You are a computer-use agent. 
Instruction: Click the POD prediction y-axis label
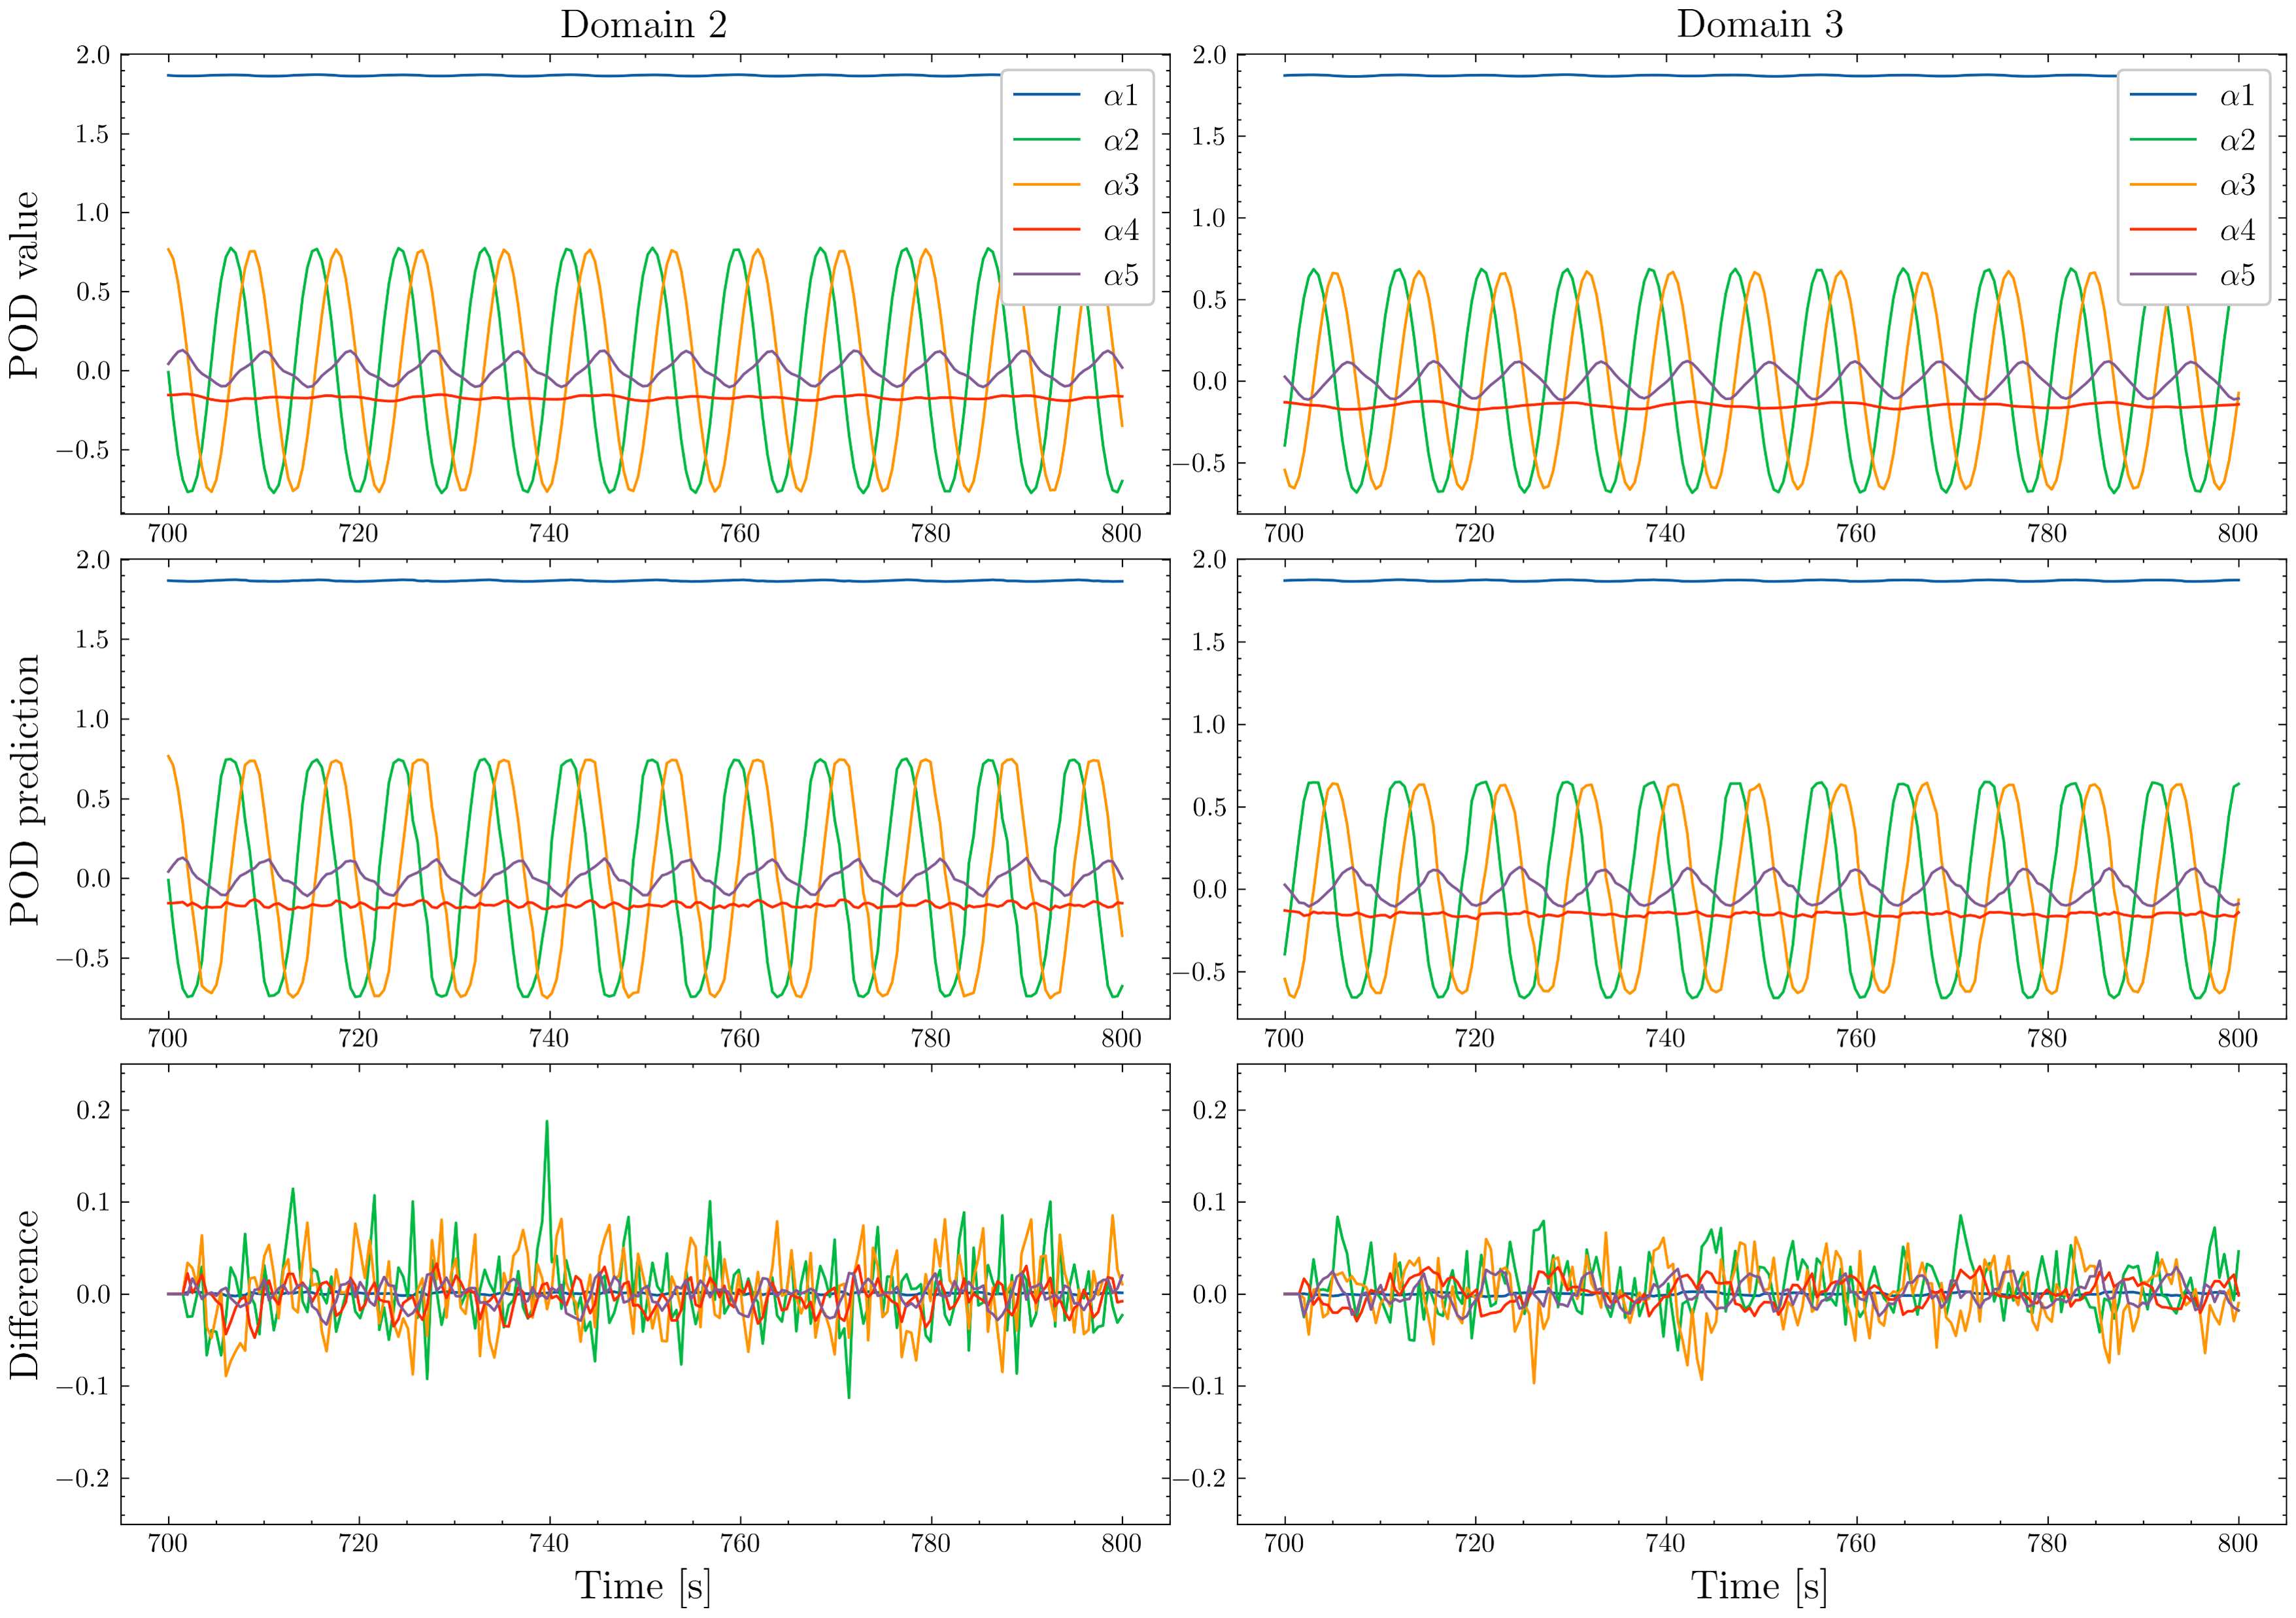click(x=24, y=790)
